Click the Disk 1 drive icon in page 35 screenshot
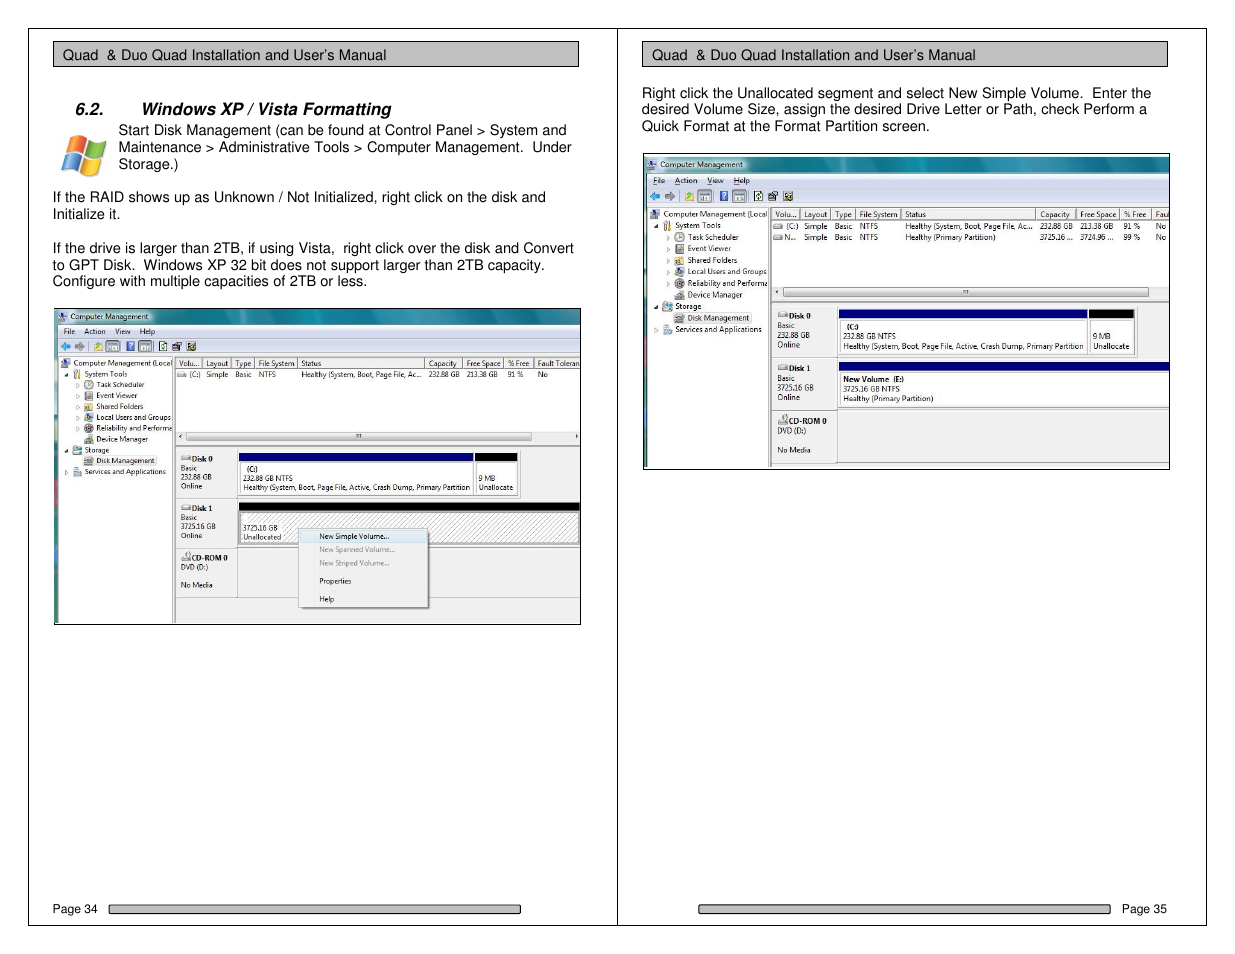The width and height of the screenshot is (1235, 954). pos(783,368)
